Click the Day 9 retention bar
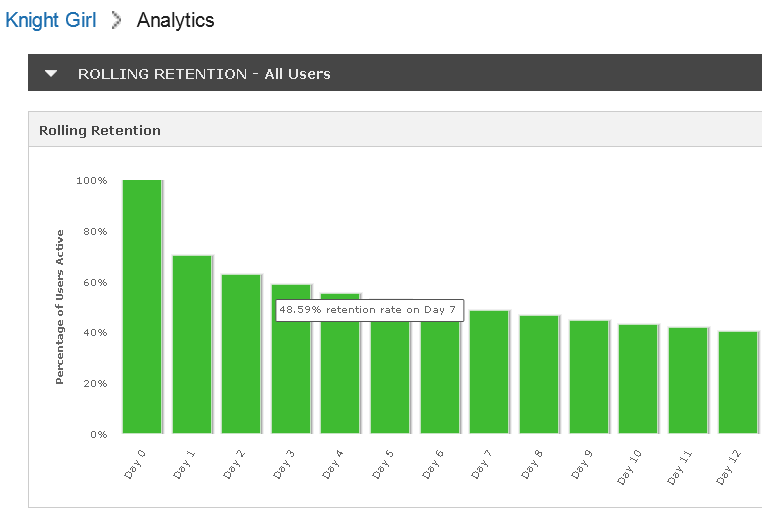Screen dimensions: 762x516 (589, 377)
